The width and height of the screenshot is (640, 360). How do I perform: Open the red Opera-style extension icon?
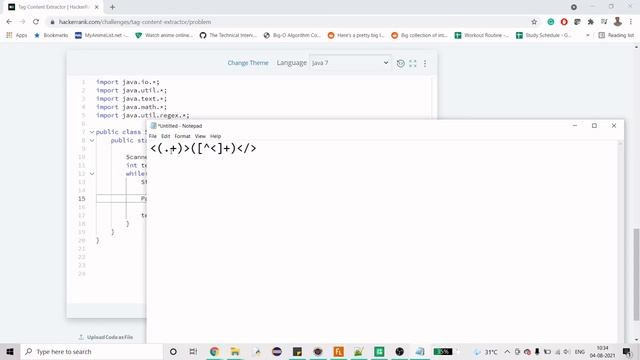click(x=564, y=22)
